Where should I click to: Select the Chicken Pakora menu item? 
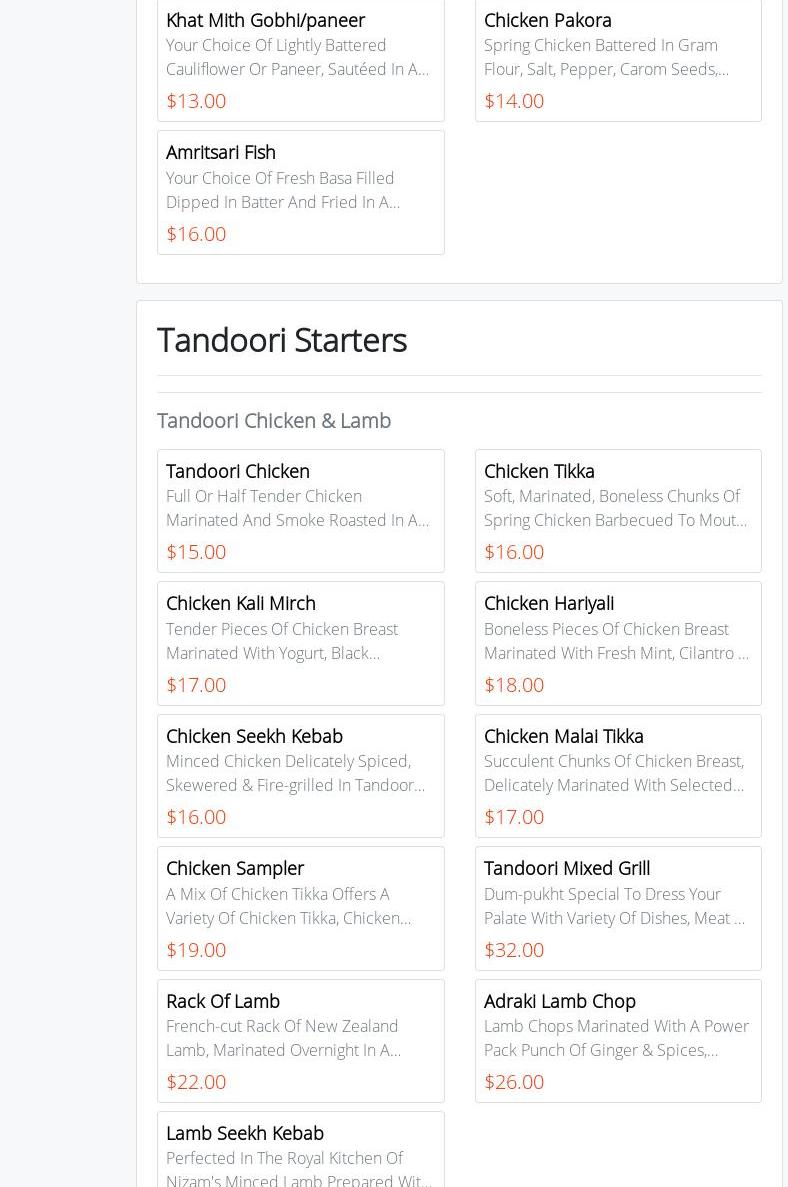tap(547, 20)
